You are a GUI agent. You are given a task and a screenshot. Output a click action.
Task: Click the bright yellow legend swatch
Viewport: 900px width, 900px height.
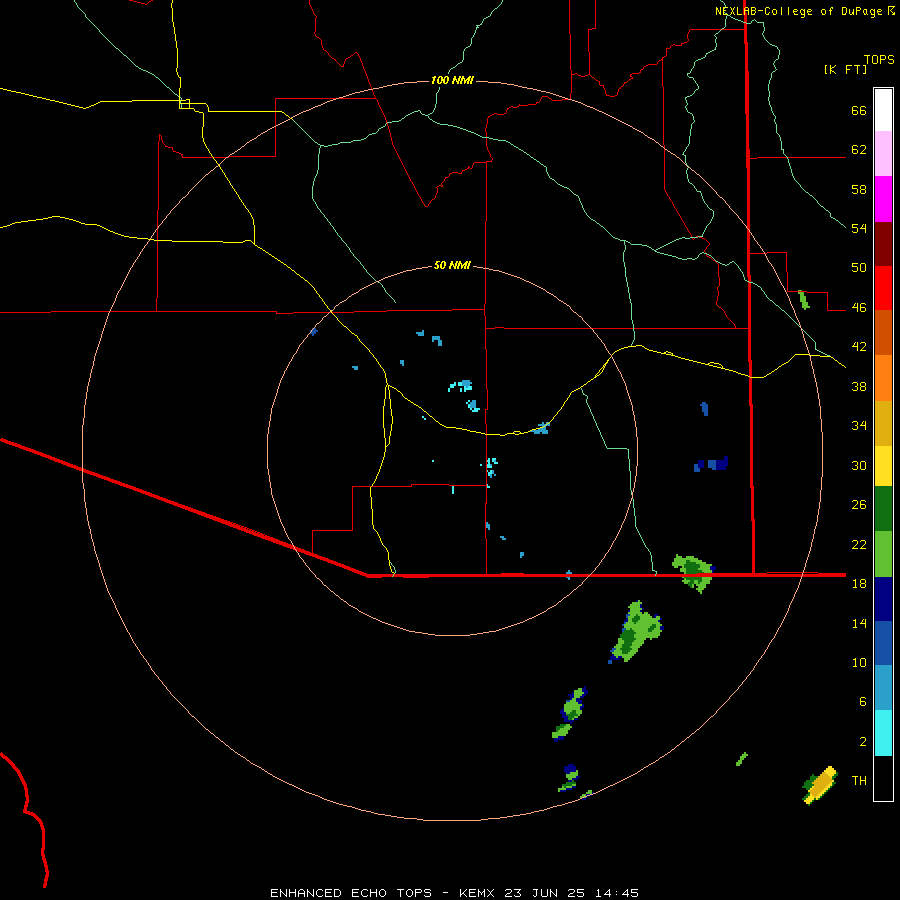pos(883,465)
